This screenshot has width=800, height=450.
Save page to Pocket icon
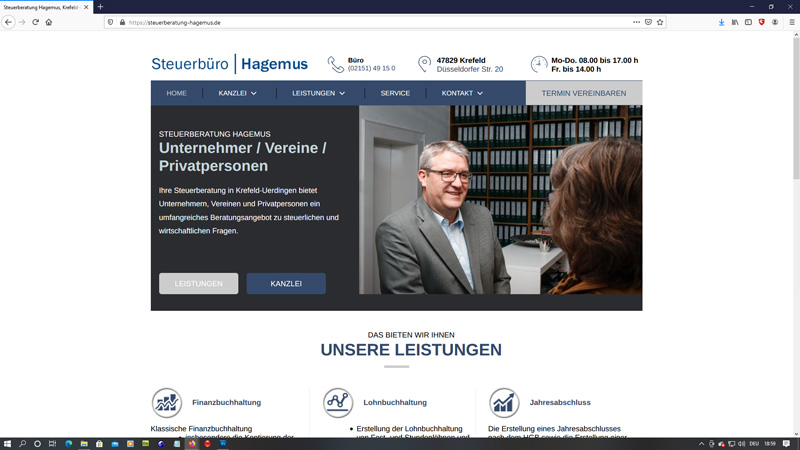(648, 22)
